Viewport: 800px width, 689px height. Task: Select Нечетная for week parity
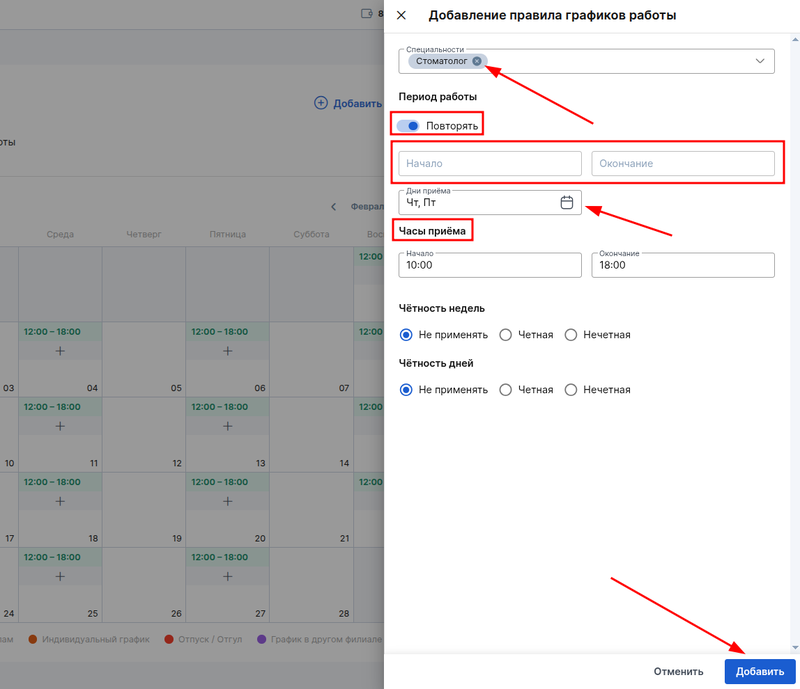pyautogui.click(x=571, y=335)
